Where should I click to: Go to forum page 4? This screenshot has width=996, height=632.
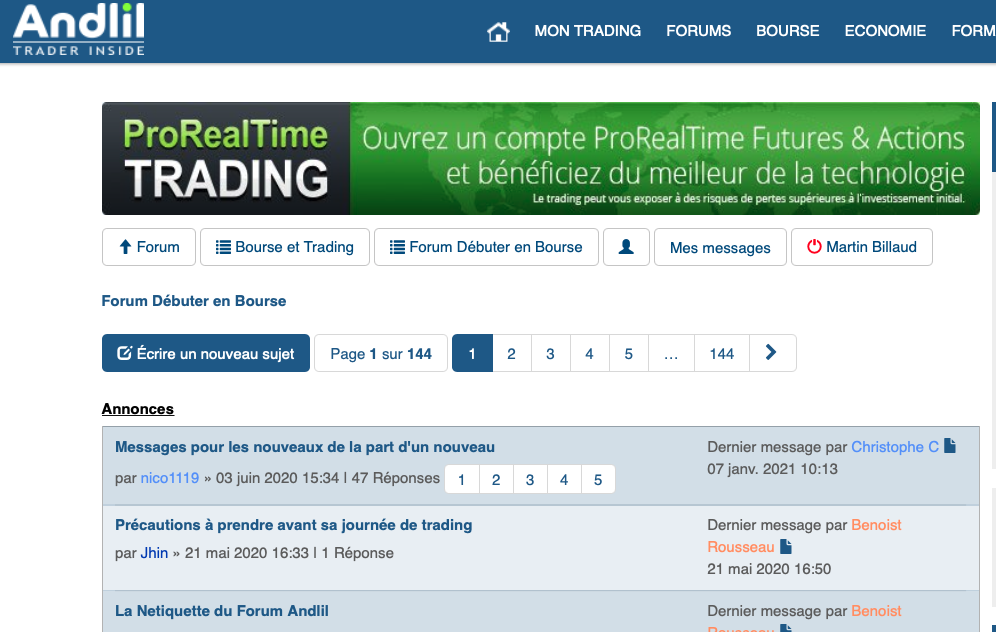589,353
